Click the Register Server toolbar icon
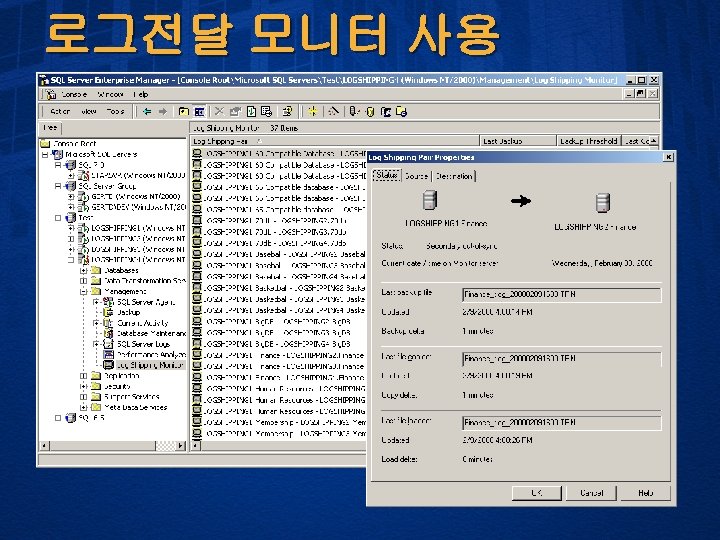 354,111
